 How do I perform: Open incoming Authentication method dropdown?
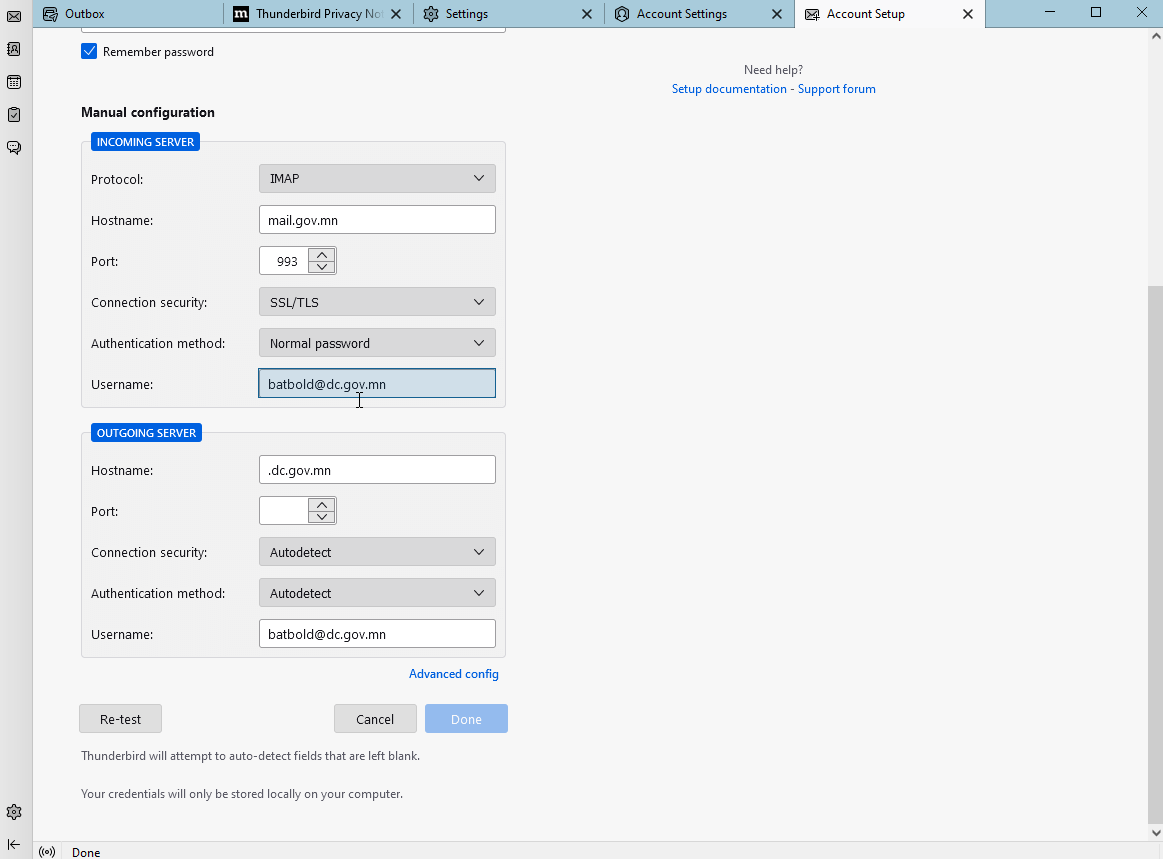point(377,343)
